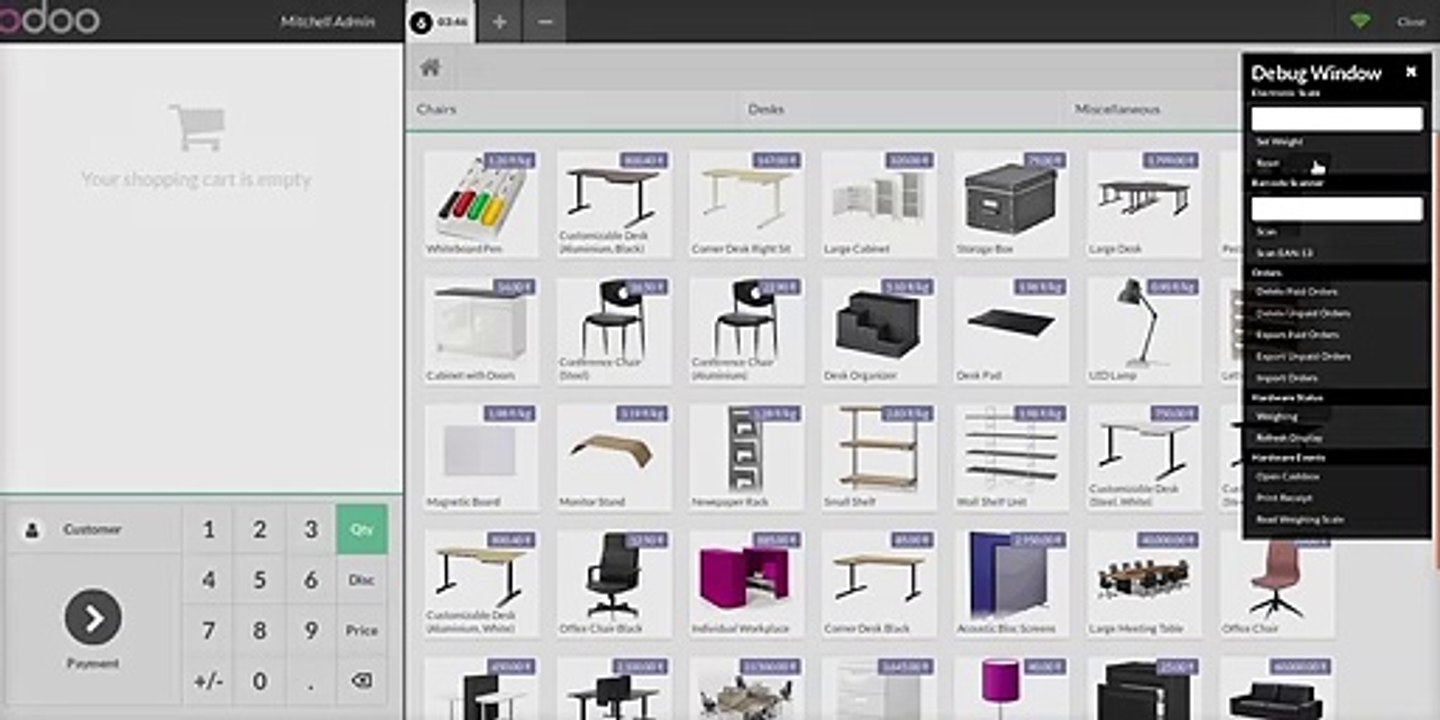
Task: Select the current order tab 6
Action: 440,21
